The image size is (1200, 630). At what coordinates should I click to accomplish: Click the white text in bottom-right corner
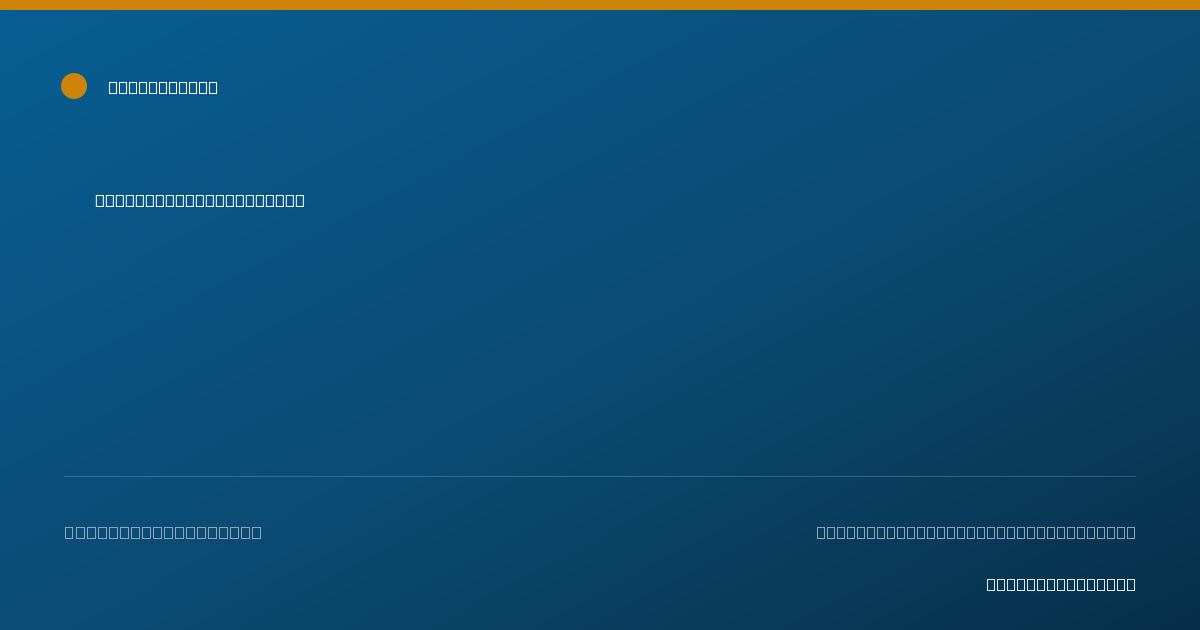pos(1061,584)
